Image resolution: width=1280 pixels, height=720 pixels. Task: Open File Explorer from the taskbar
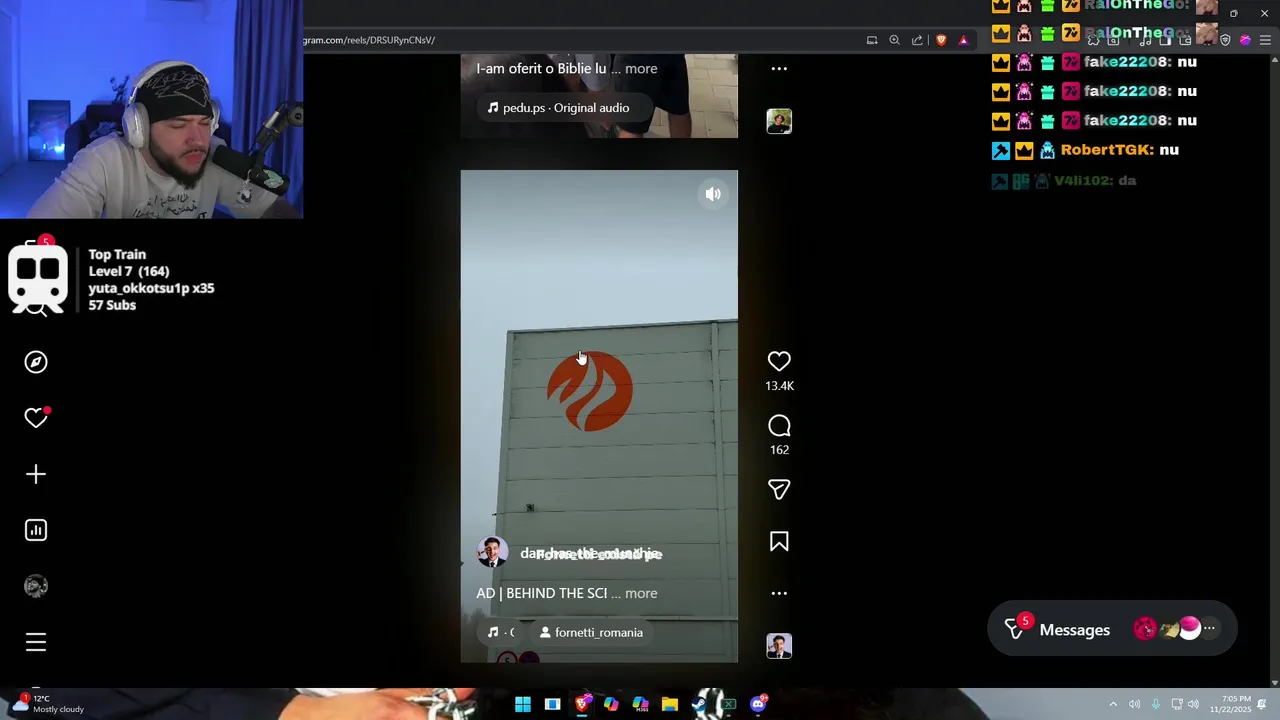click(669, 704)
